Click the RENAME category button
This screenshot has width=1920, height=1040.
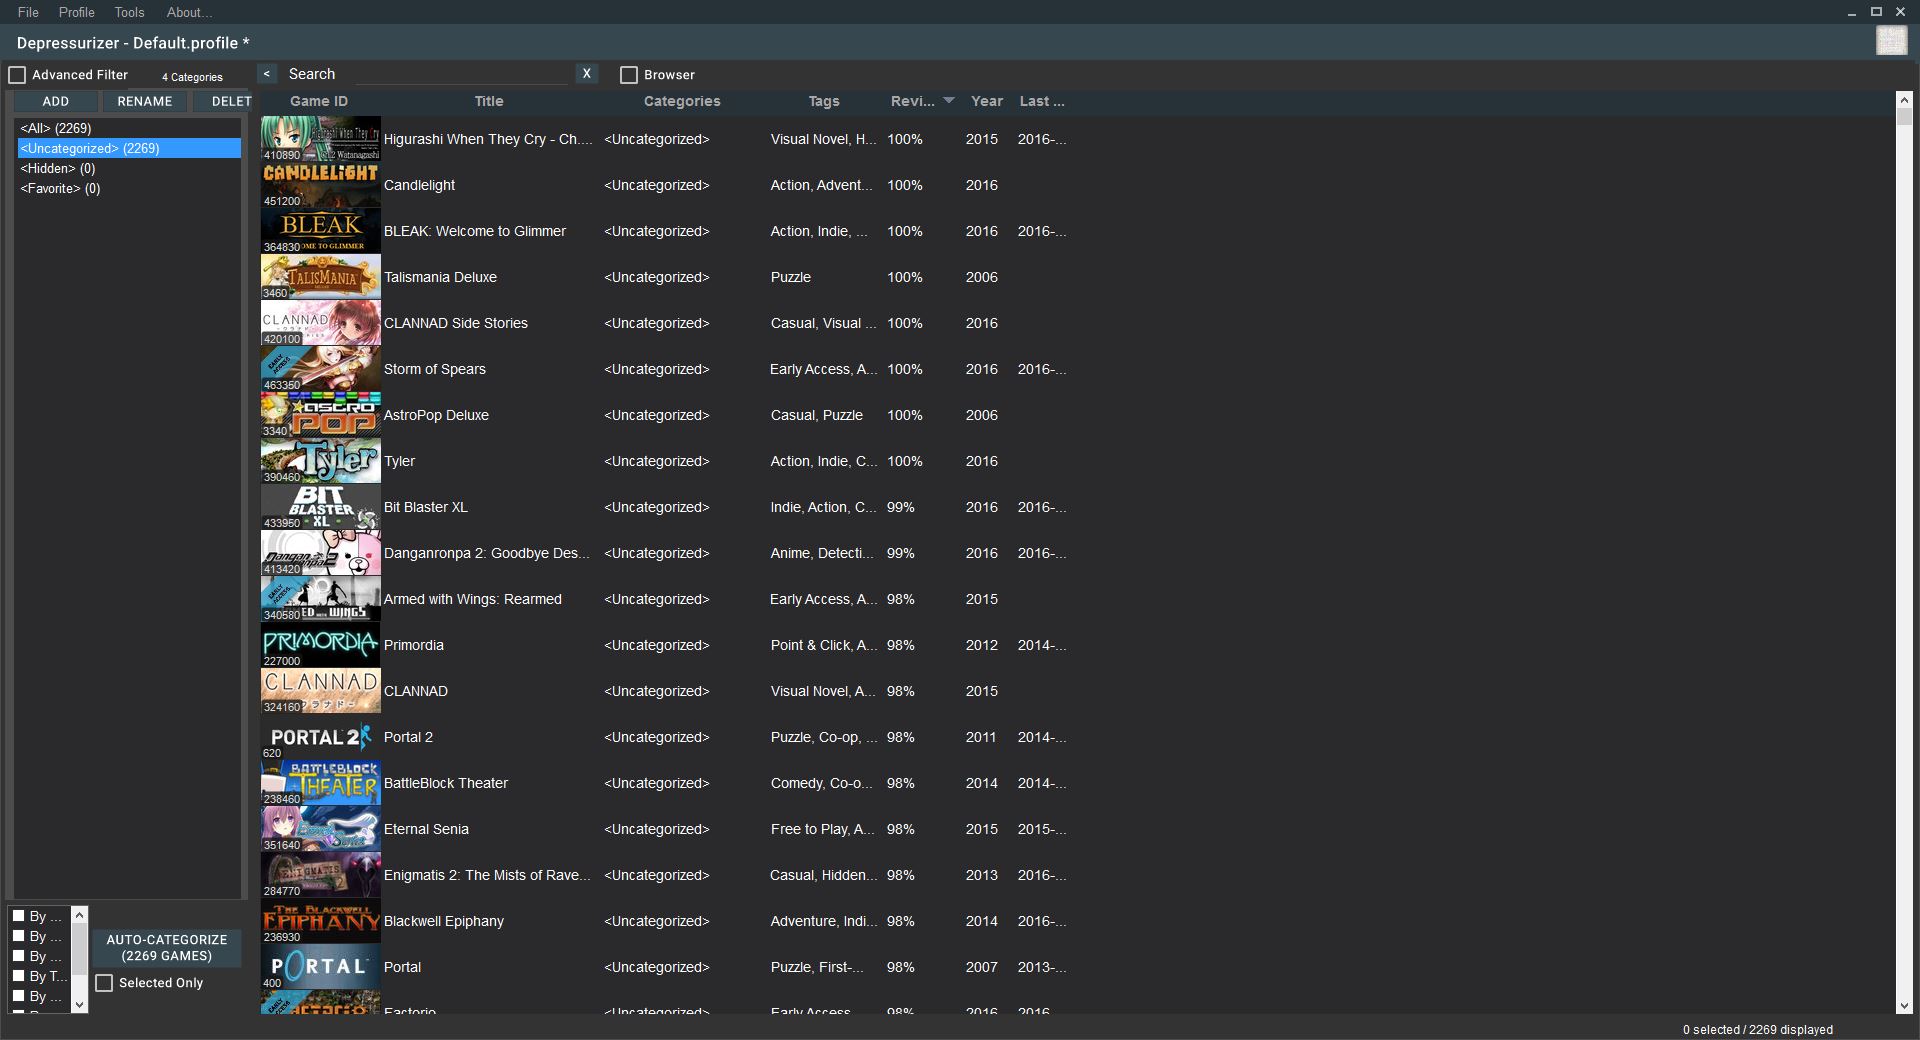click(145, 101)
